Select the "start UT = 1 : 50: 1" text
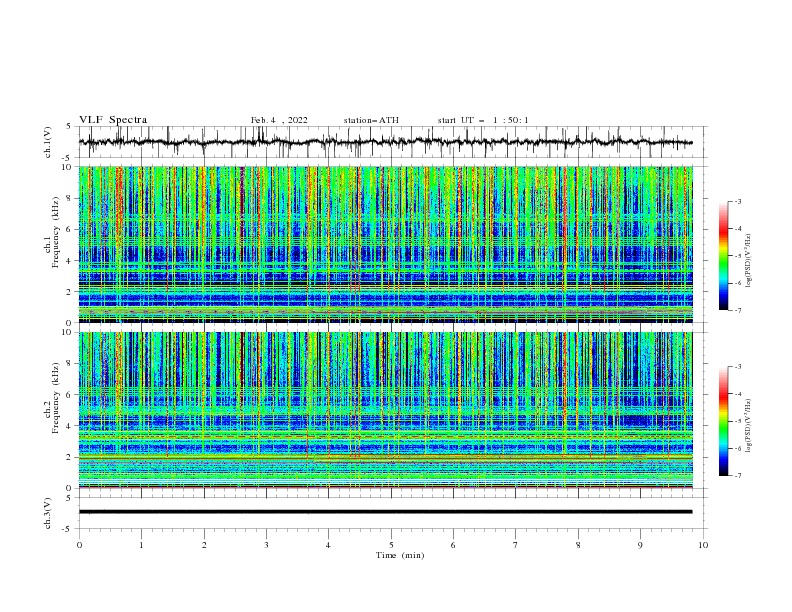792x612 pixels. click(483, 120)
